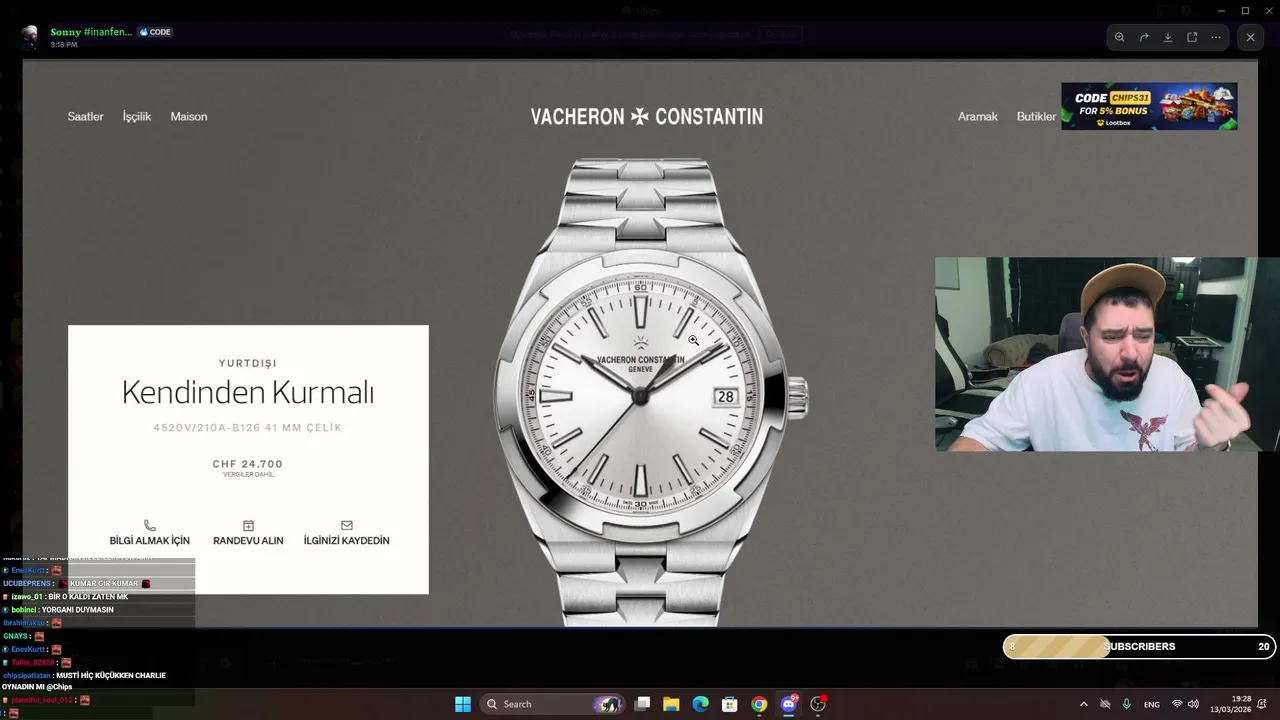Screen dimensions: 1280x720
Task: Click the subscribers goal progress bar
Action: pyautogui.click(x=1139, y=647)
